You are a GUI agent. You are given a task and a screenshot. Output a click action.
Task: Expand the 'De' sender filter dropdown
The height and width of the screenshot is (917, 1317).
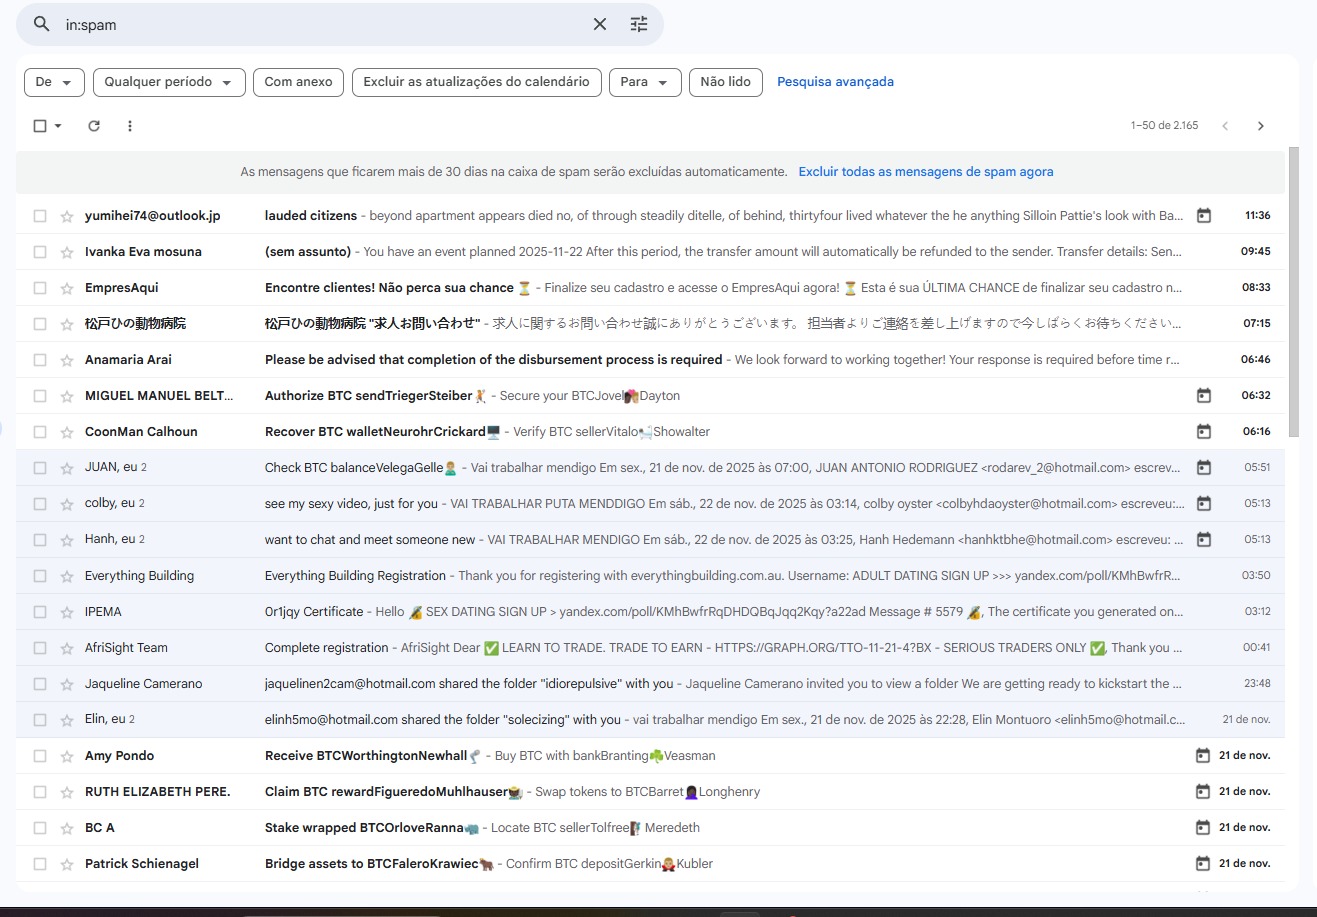coord(54,82)
